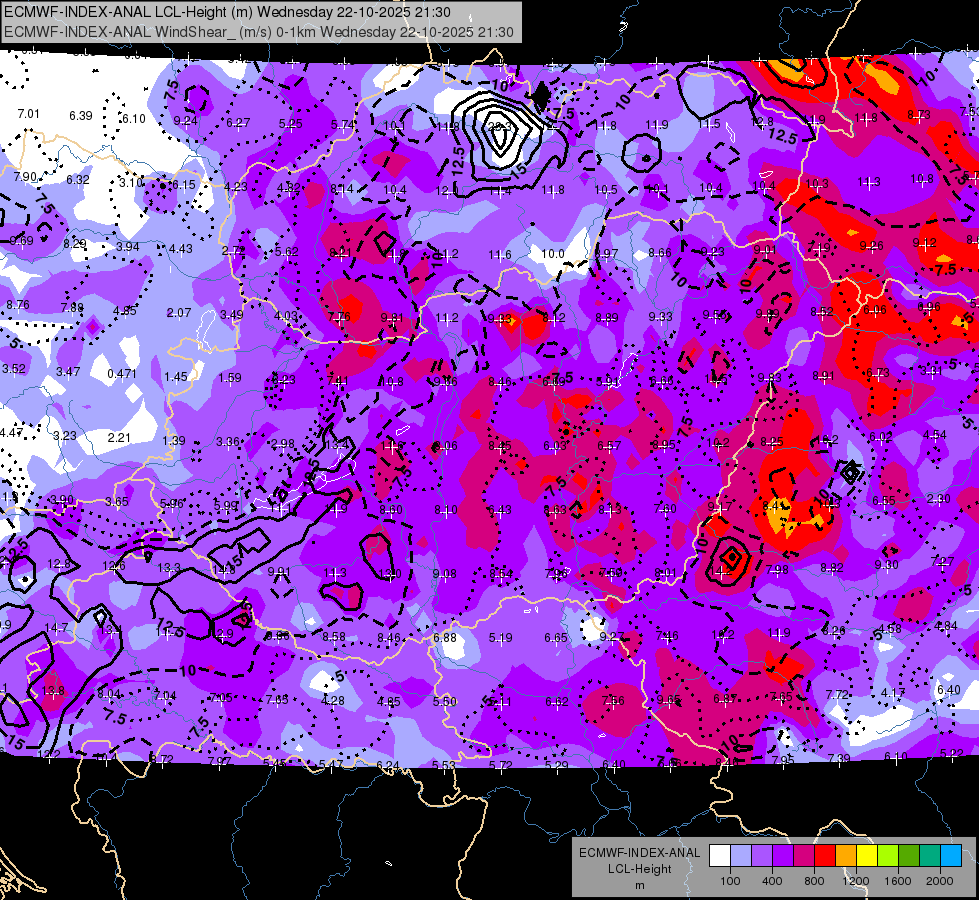This screenshot has width=979, height=900.
Task: Click the wind shear value 2.07
Action: 179,312
